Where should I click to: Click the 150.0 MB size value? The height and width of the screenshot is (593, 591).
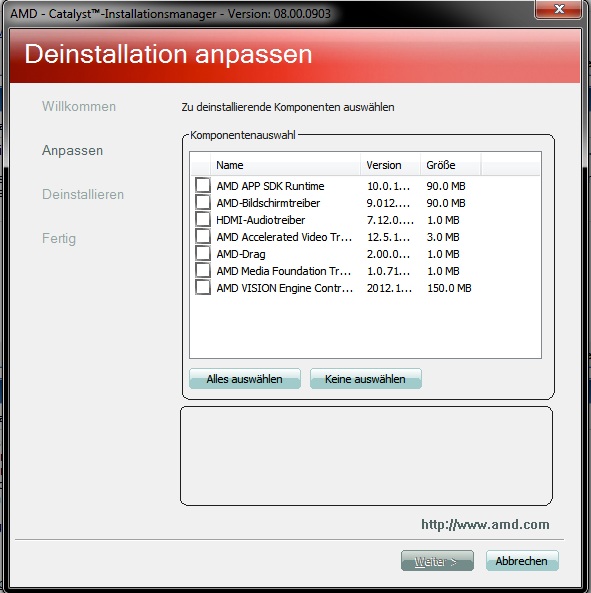pos(449,288)
